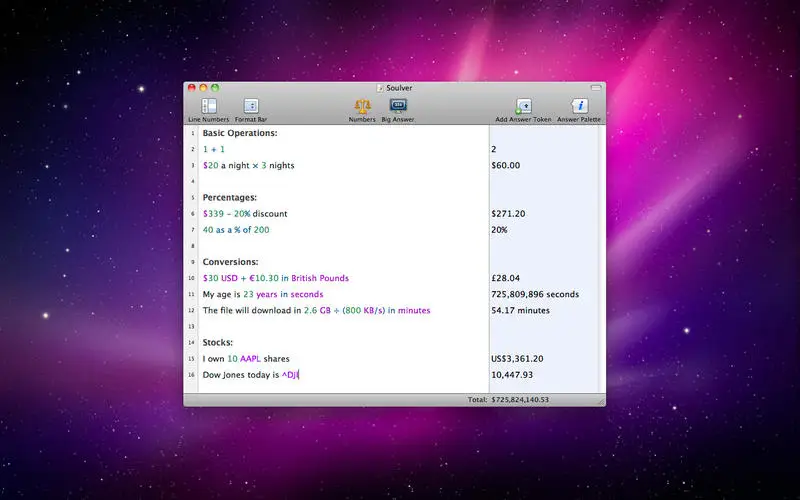Click the Soulver document icon in the title bar
Viewport: 800px width, 500px height.
click(380, 88)
